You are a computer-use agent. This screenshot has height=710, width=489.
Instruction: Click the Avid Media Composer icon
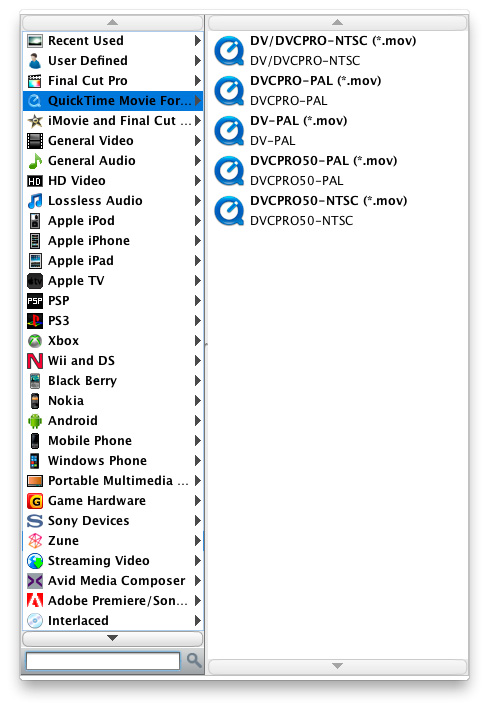[x=35, y=580]
